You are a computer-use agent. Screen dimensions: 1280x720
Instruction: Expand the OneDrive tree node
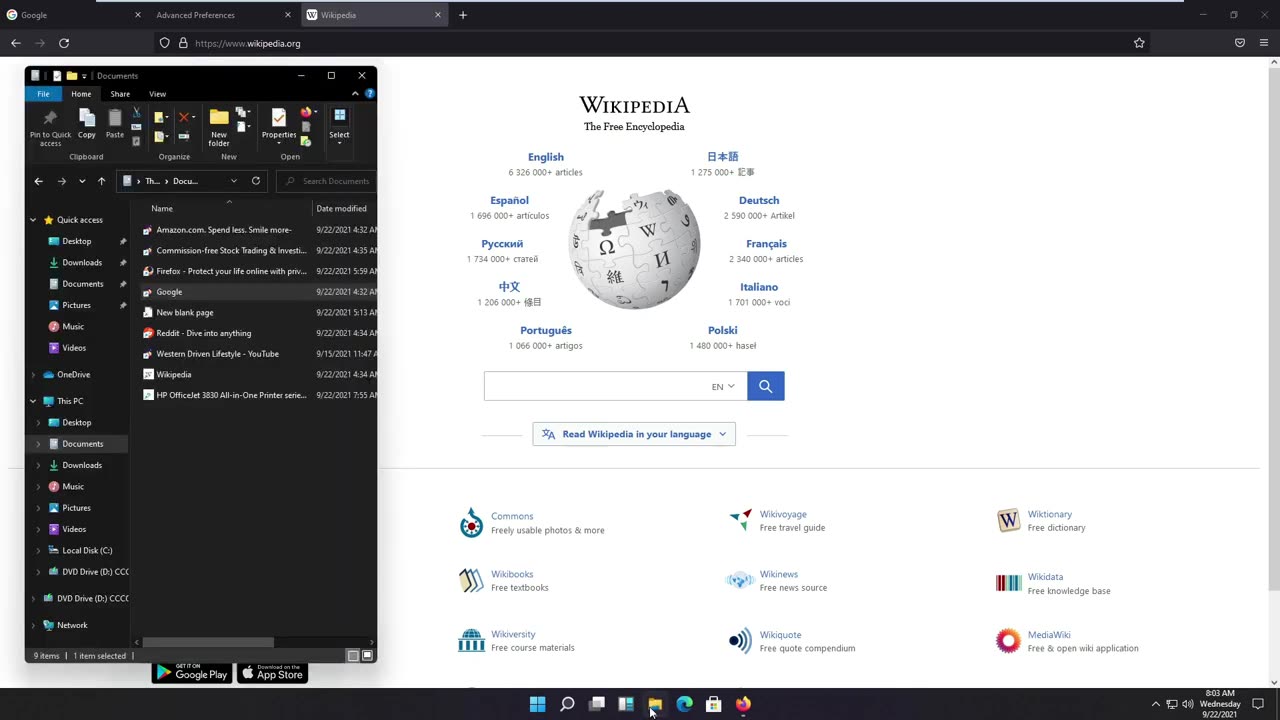coord(33,374)
